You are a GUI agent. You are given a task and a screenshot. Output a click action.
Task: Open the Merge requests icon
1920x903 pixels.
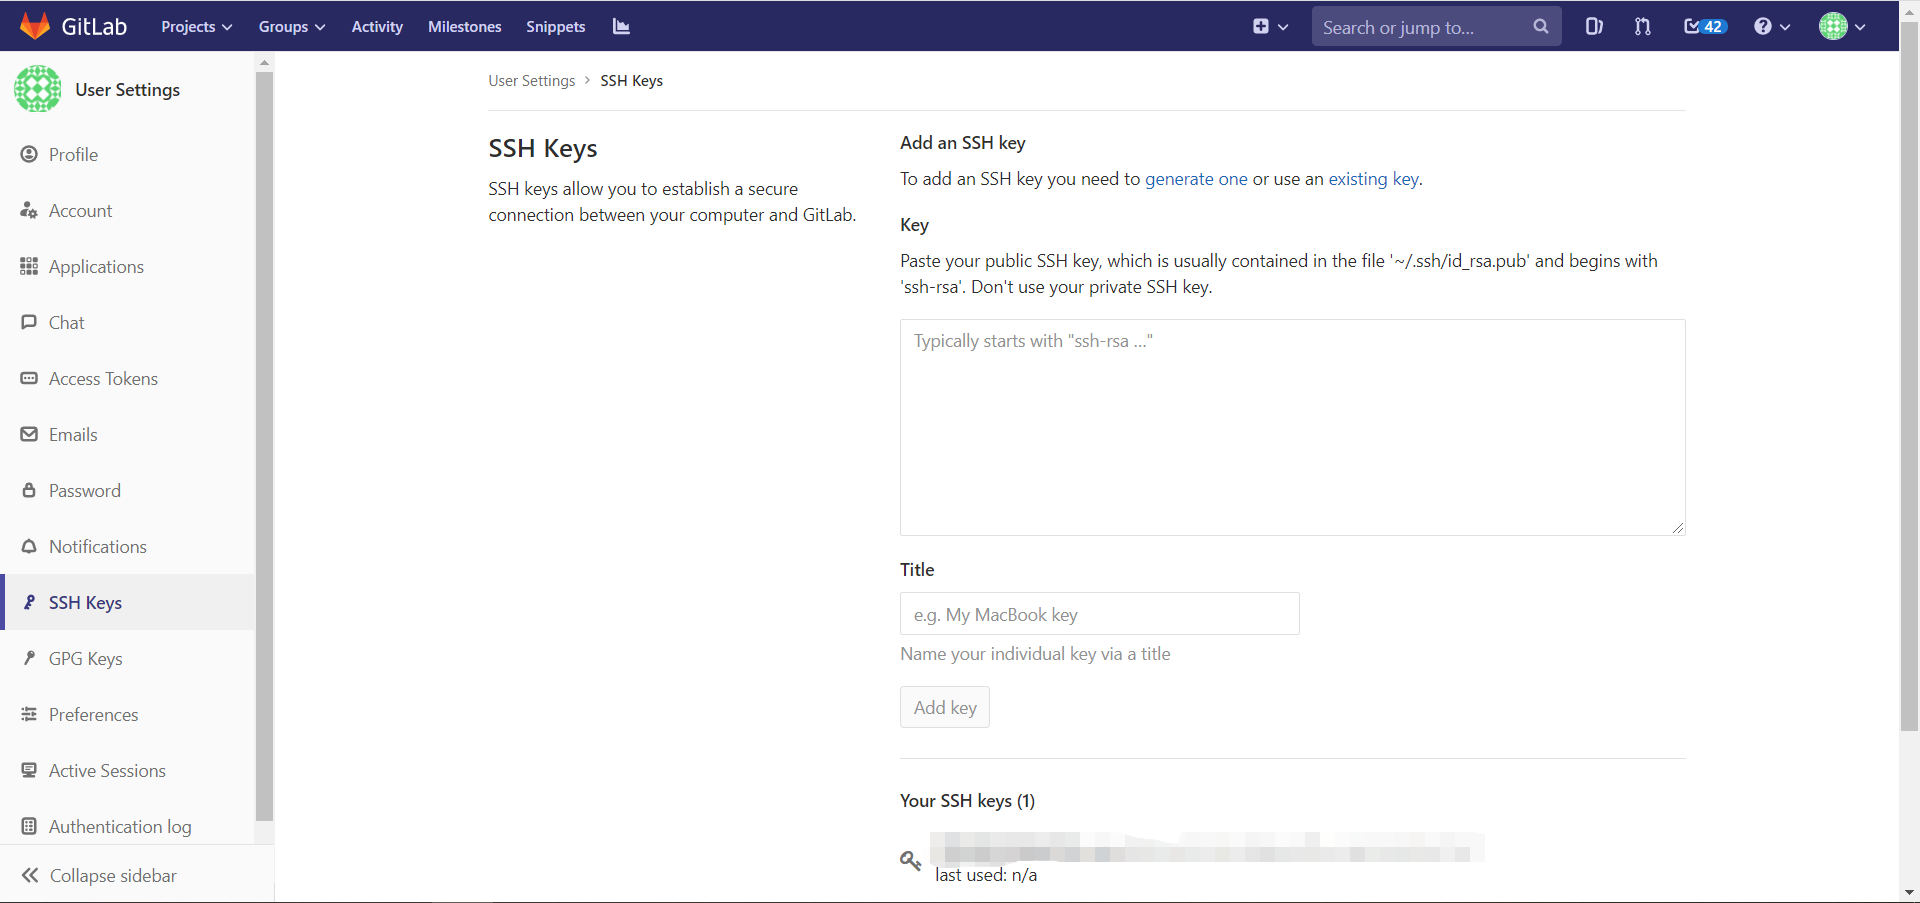click(x=1643, y=27)
